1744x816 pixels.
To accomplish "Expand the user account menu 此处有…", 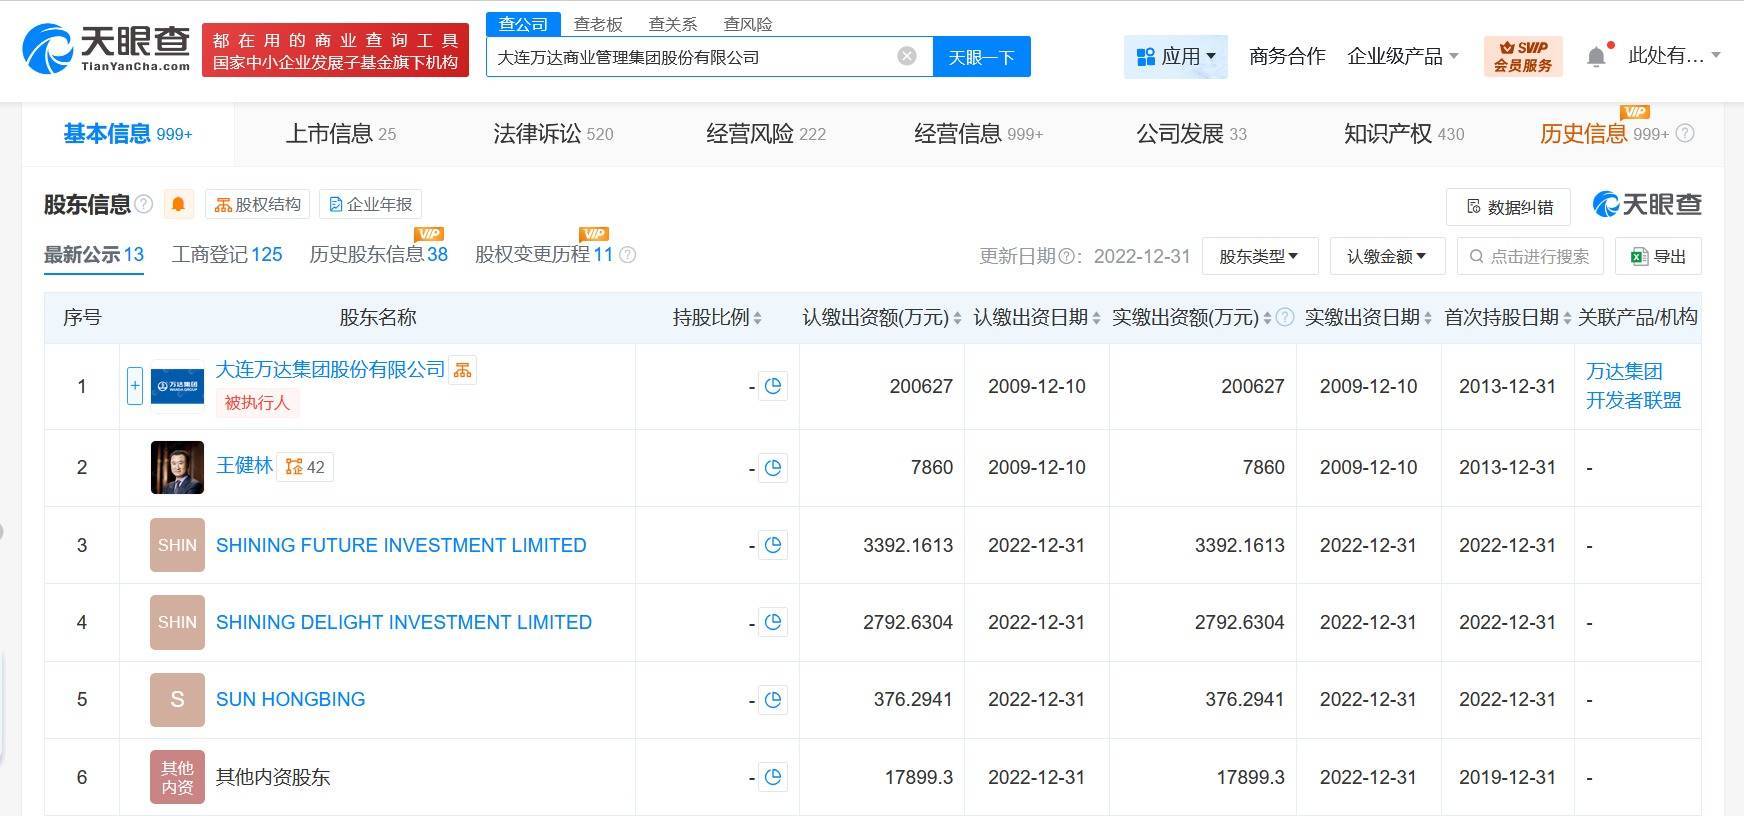I will tap(1675, 56).
